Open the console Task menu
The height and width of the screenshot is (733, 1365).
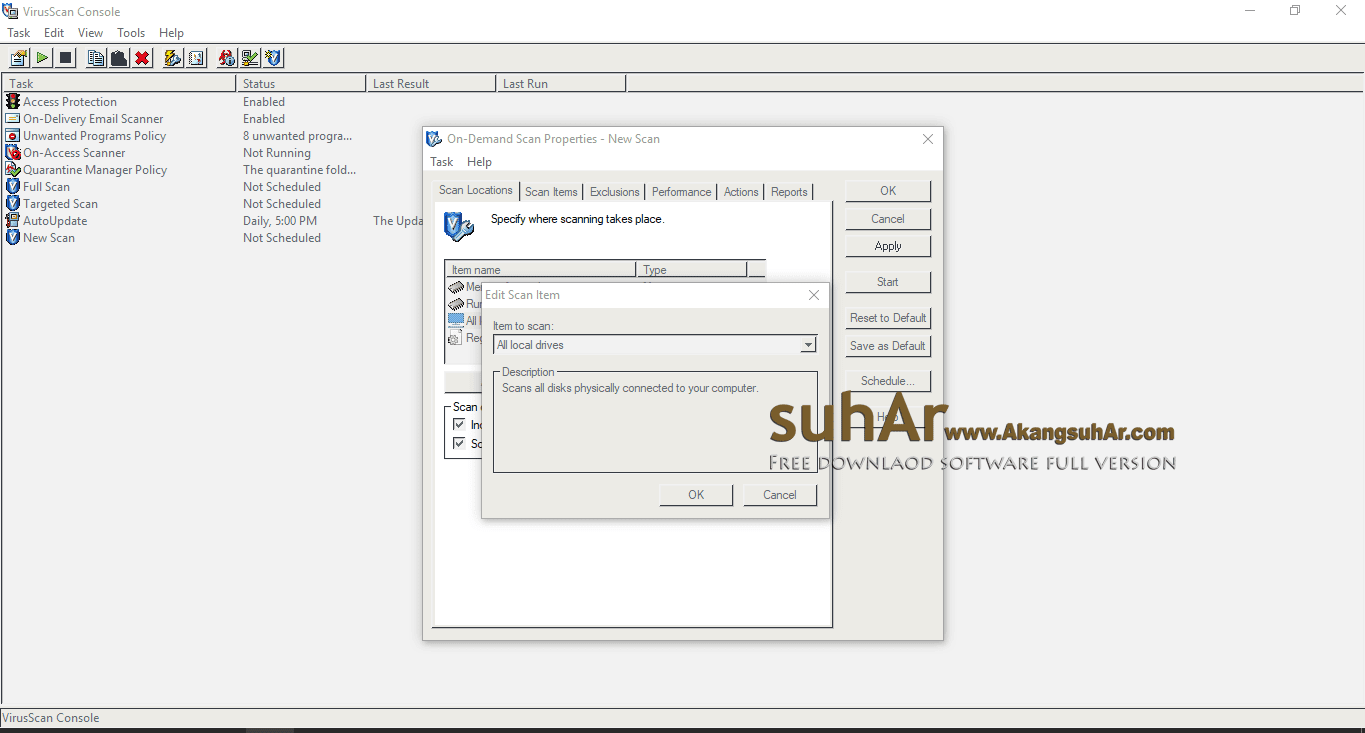point(19,33)
